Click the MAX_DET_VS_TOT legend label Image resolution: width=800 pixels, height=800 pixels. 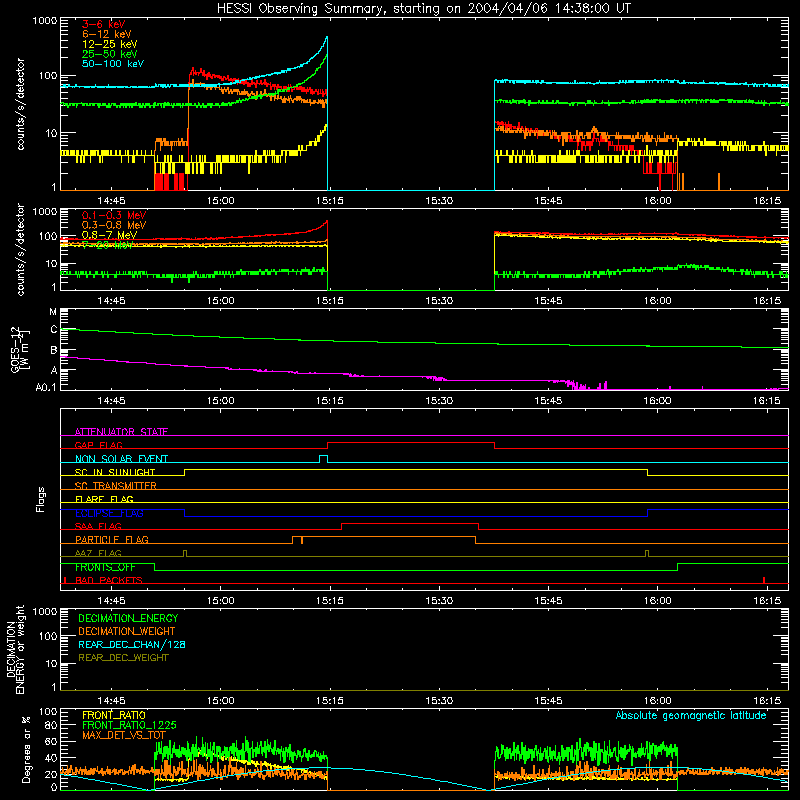pos(124,735)
